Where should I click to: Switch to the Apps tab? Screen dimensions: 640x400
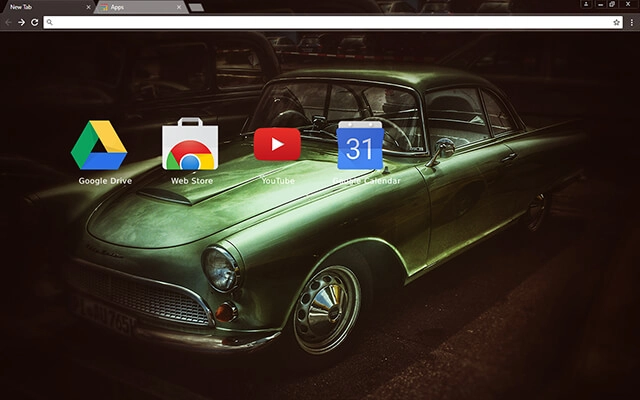tap(141, 7)
